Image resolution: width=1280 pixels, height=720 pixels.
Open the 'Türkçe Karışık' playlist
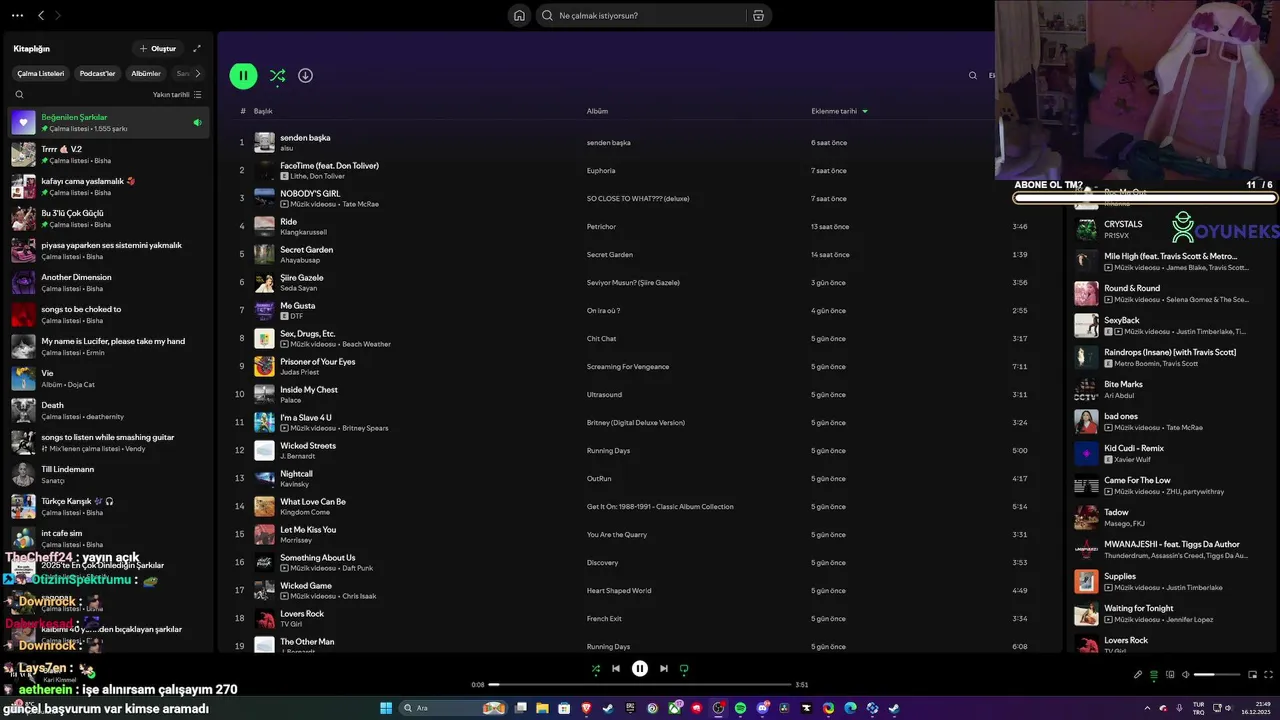pyautogui.click(x=109, y=506)
